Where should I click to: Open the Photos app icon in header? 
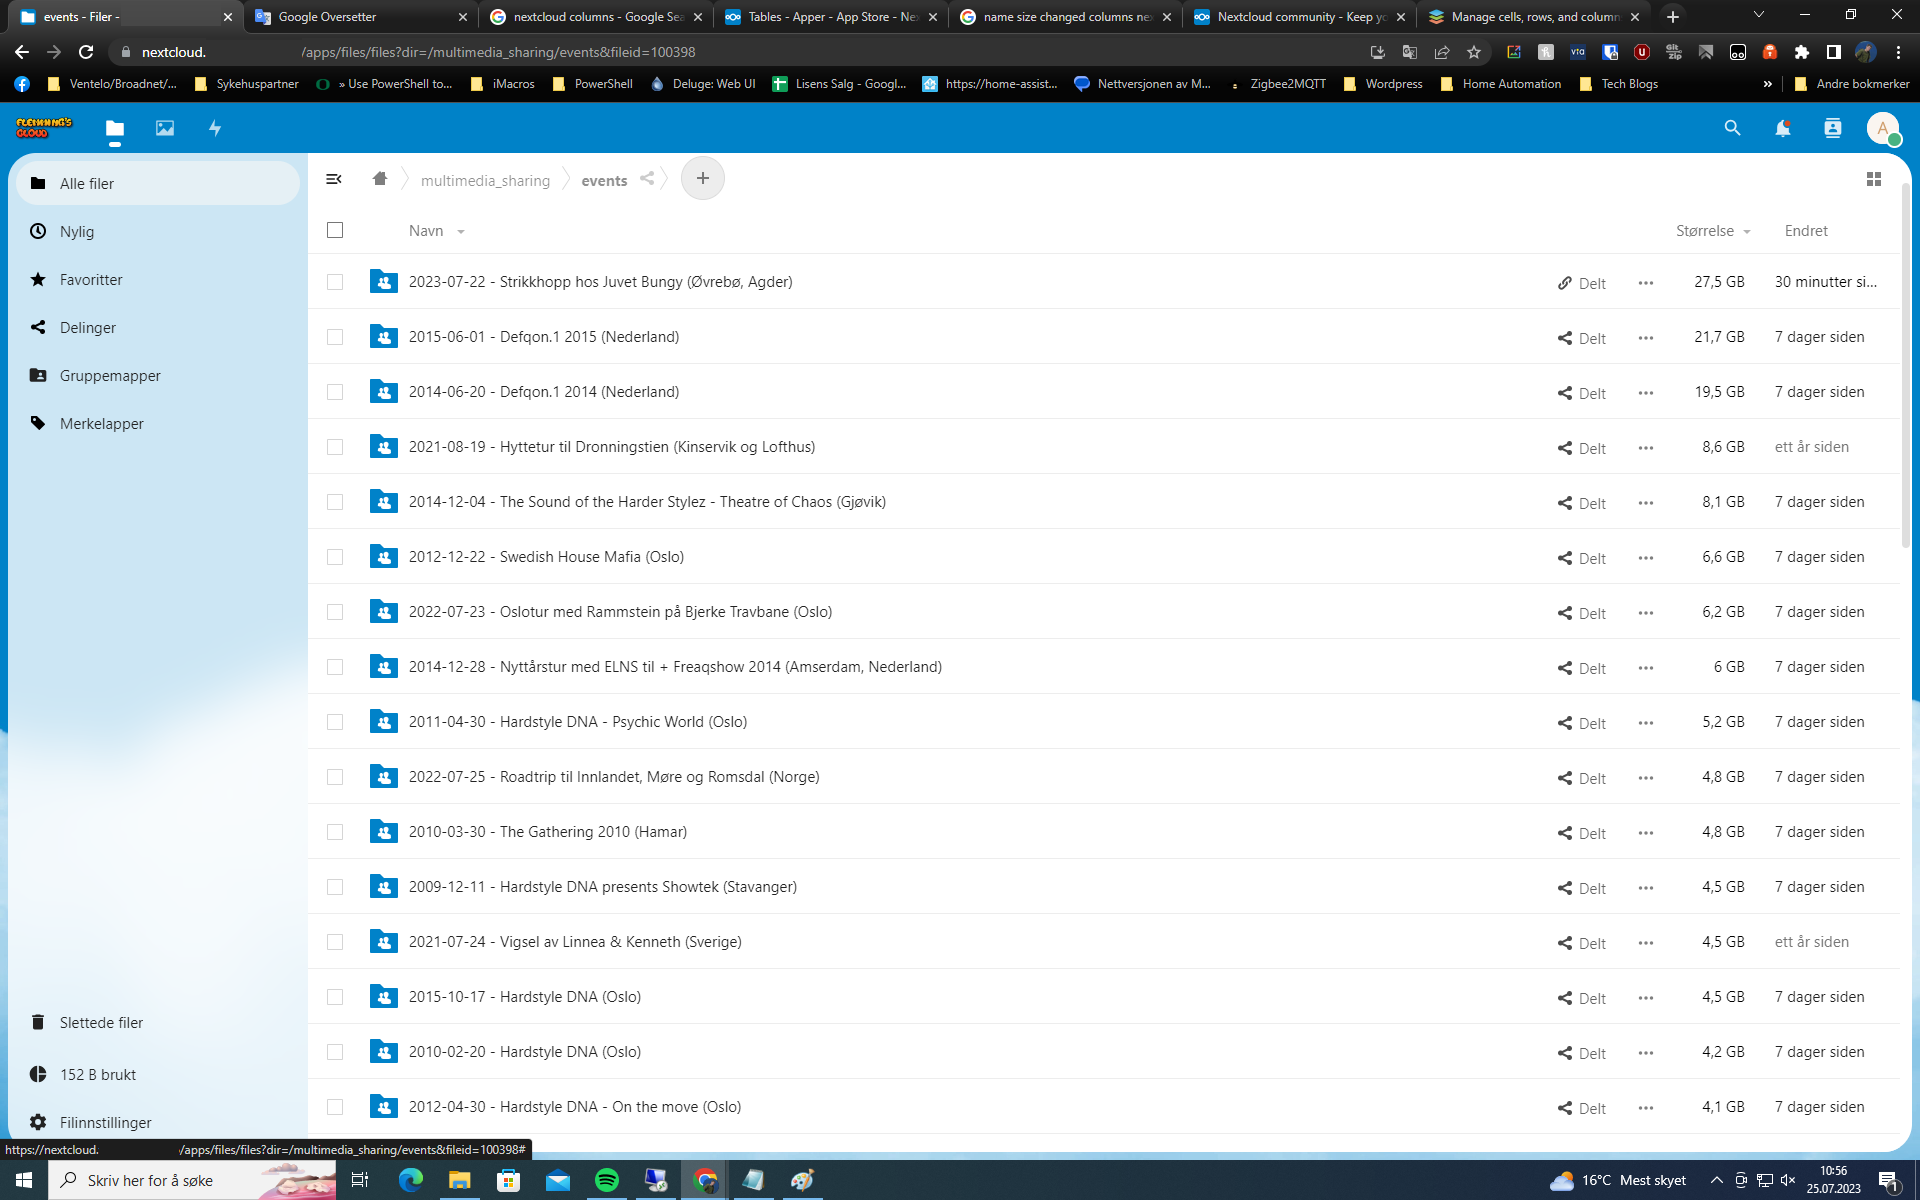click(x=165, y=128)
